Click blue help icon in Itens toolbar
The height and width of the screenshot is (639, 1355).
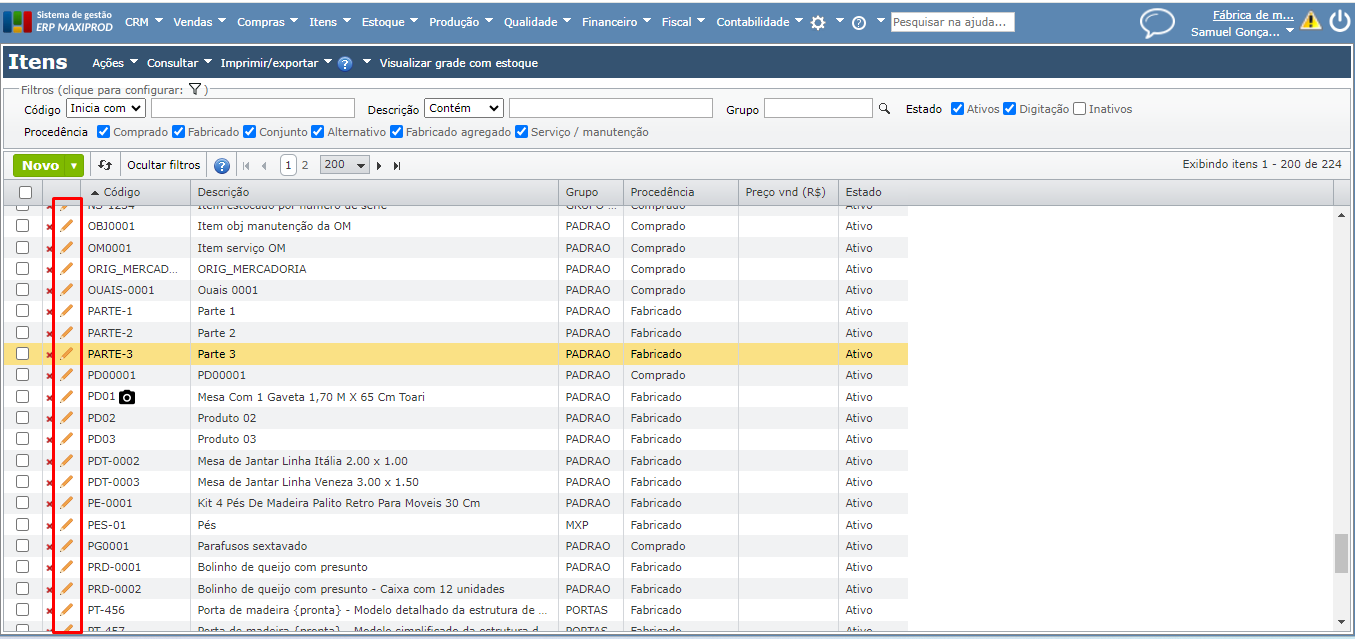345,63
